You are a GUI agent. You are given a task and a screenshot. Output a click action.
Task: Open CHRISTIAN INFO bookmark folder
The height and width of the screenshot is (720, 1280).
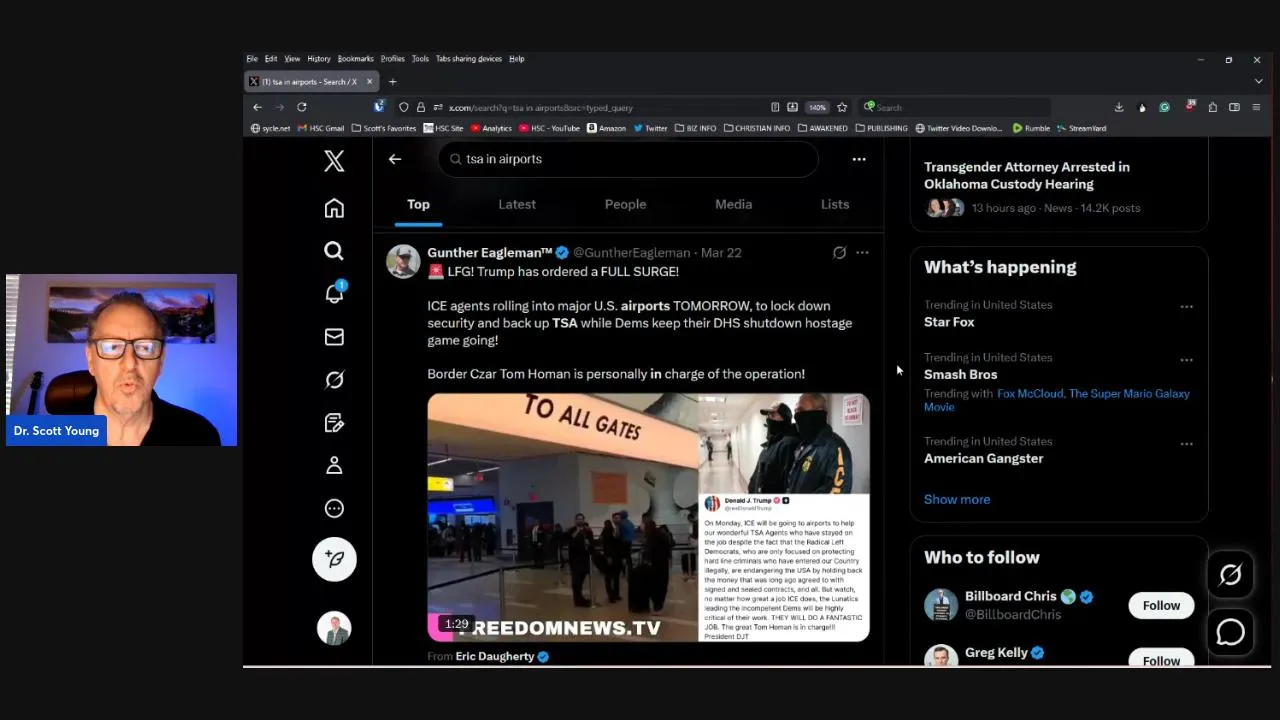(x=757, y=128)
